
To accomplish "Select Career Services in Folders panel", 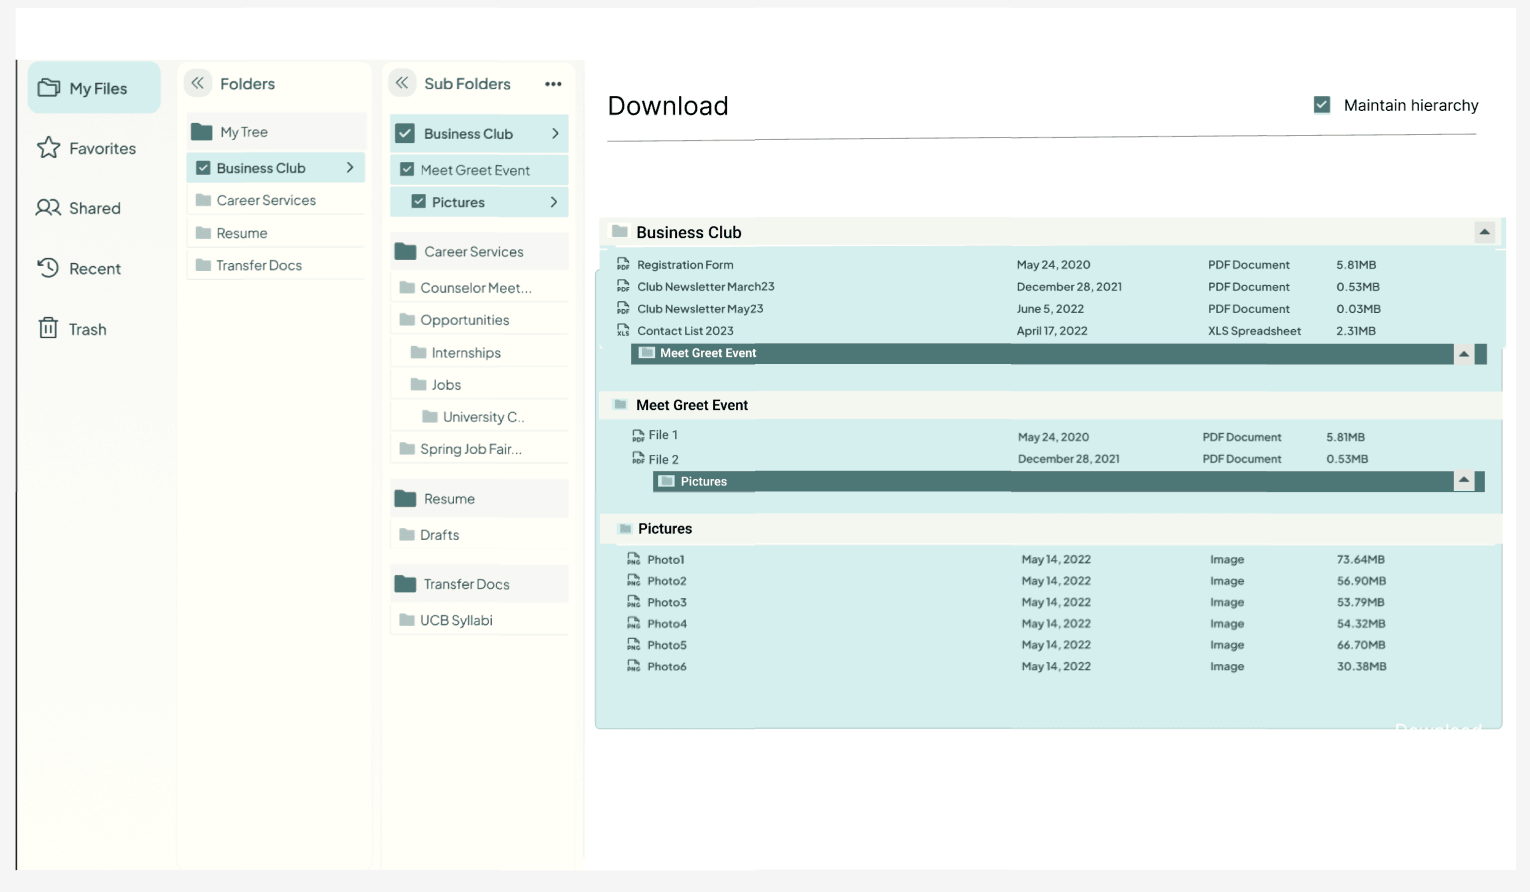I will pyautogui.click(x=277, y=200).
